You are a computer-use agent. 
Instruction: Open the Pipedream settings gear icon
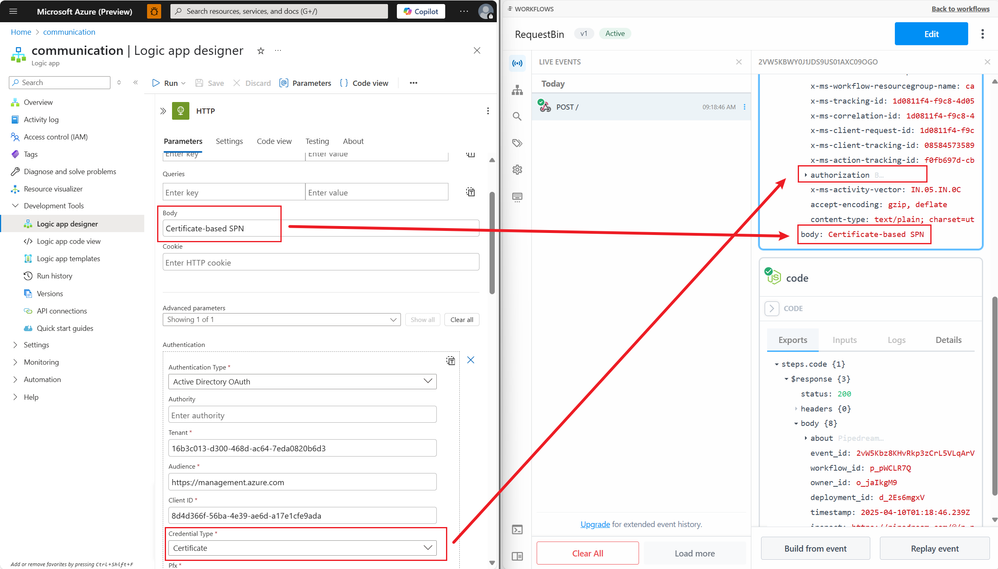pyautogui.click(x=517, y=170)
